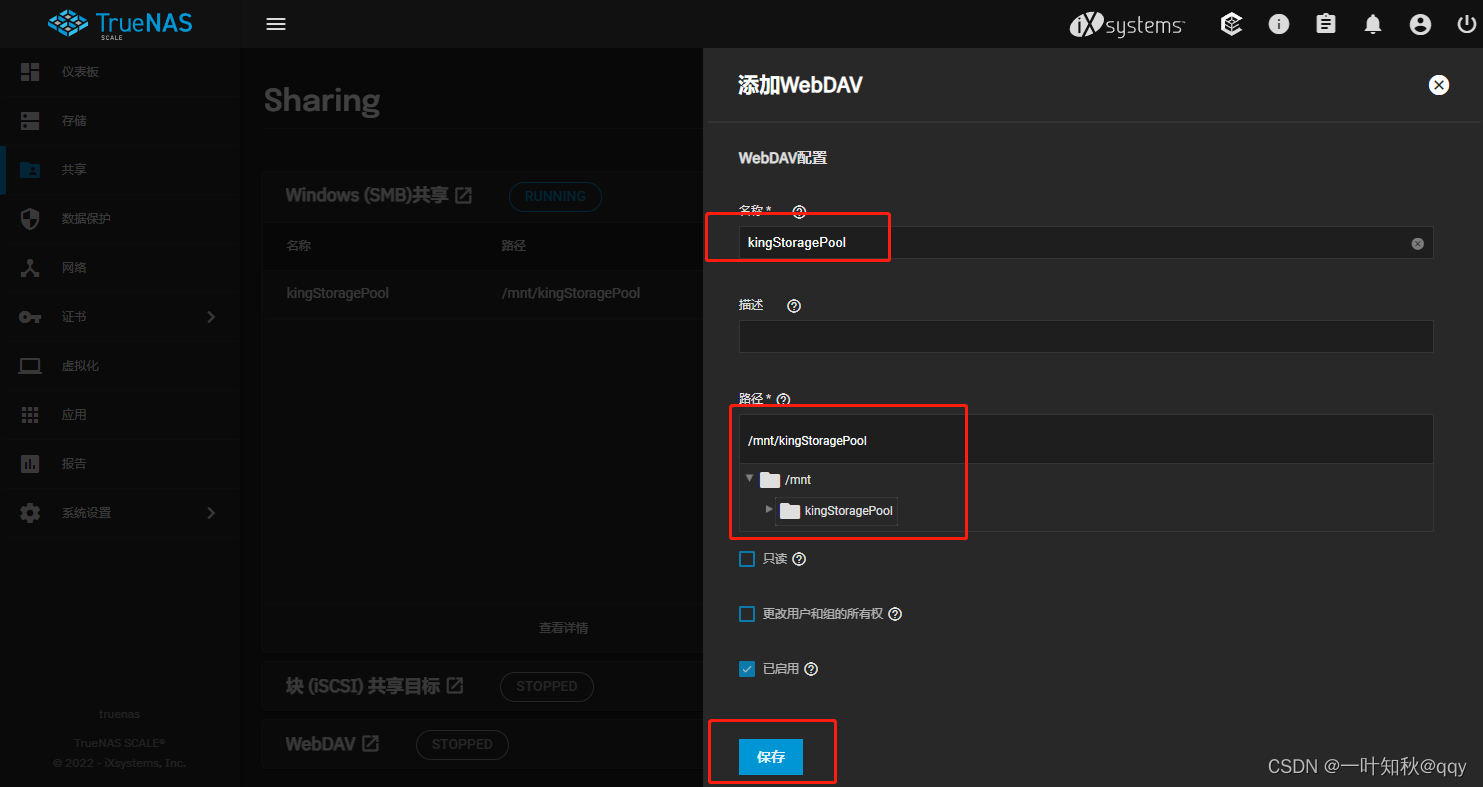Open 共享 in the sidebar
This screenshot has height=787, width=1483.
click(x=120, y=170)
